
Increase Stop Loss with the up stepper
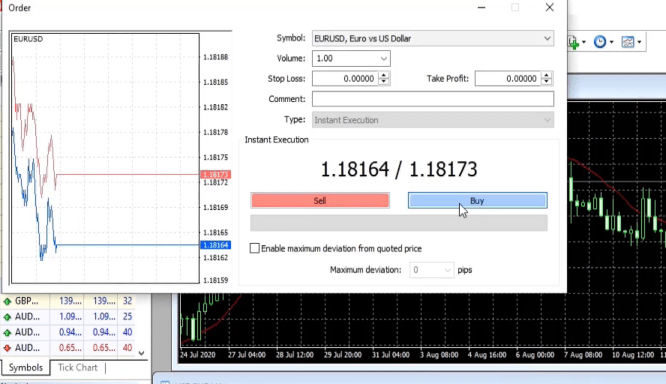pos(384,75)
